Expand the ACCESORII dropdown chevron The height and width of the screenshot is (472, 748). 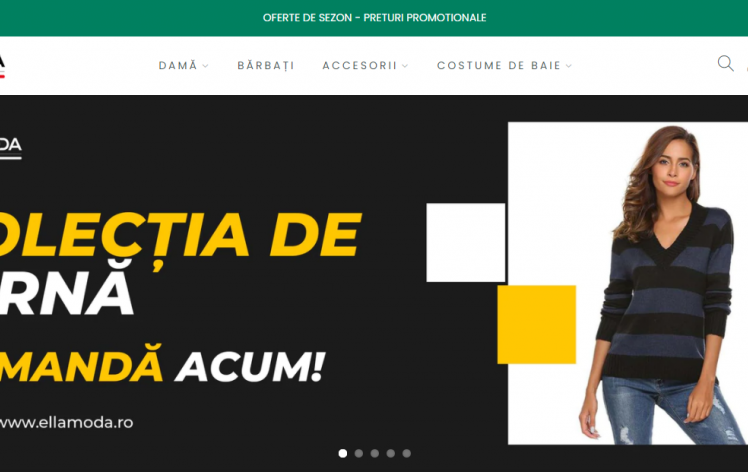[405, 66]
